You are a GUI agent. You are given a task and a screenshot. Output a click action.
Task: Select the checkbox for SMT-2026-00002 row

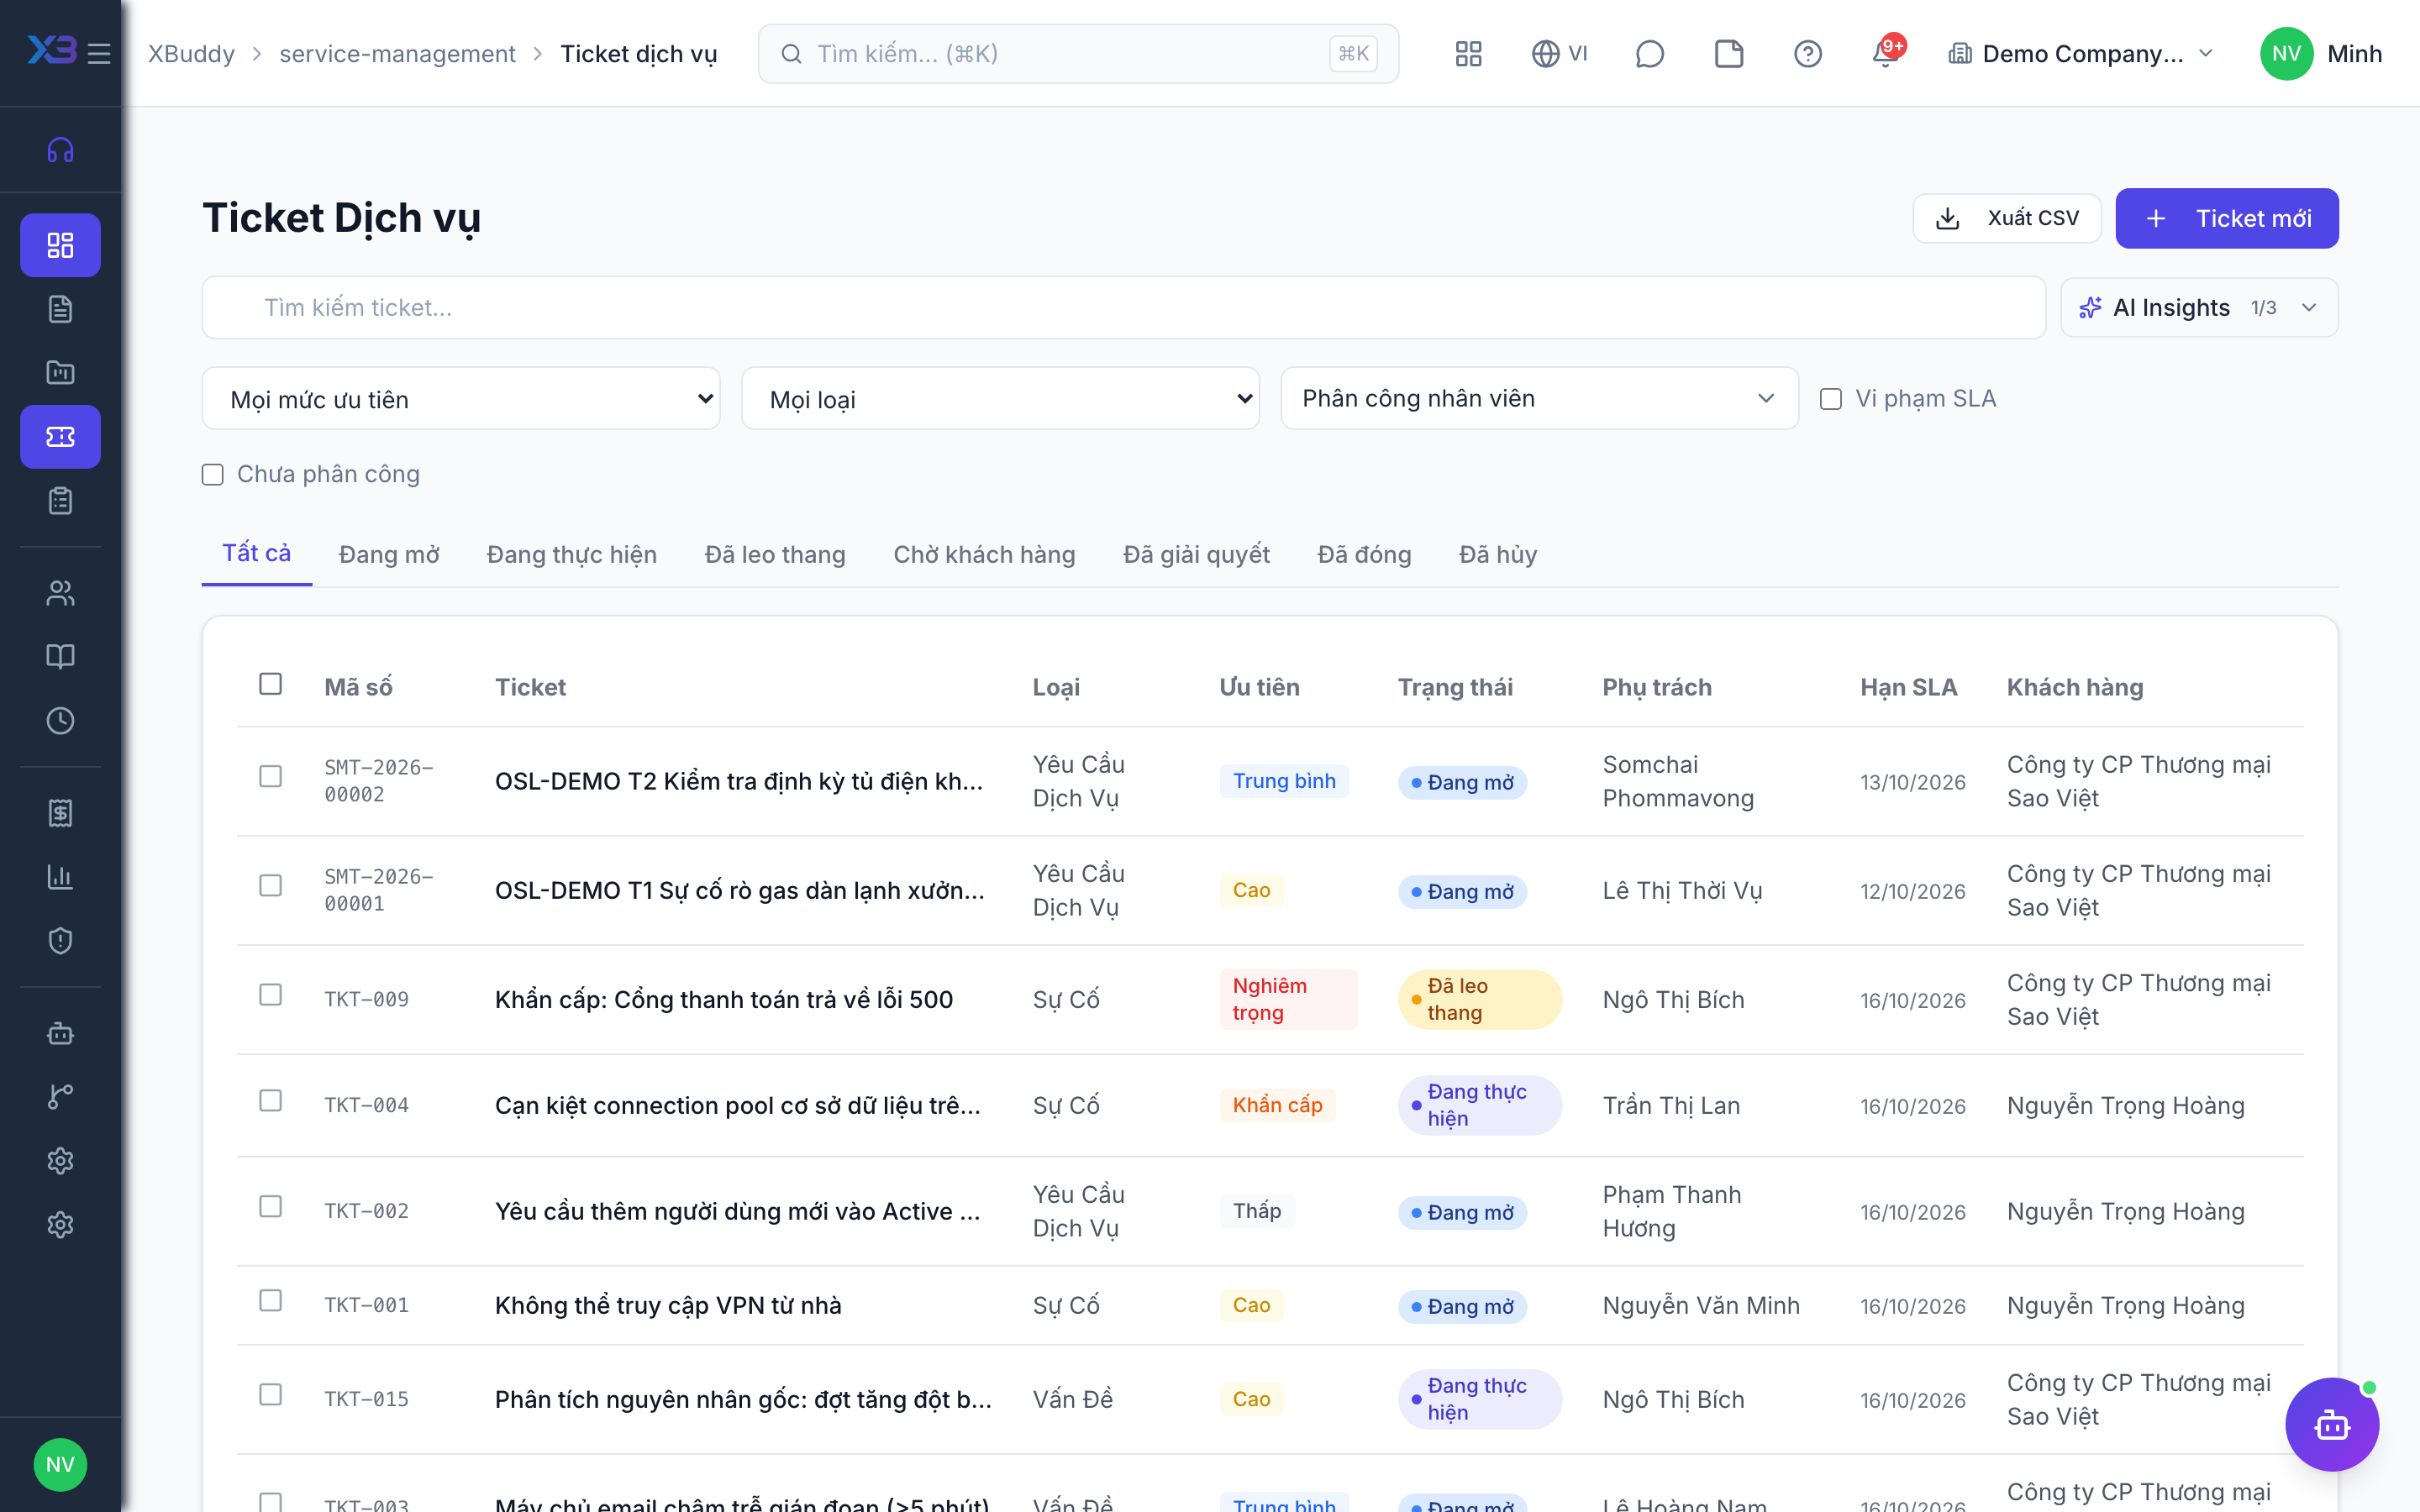[270, 776]
